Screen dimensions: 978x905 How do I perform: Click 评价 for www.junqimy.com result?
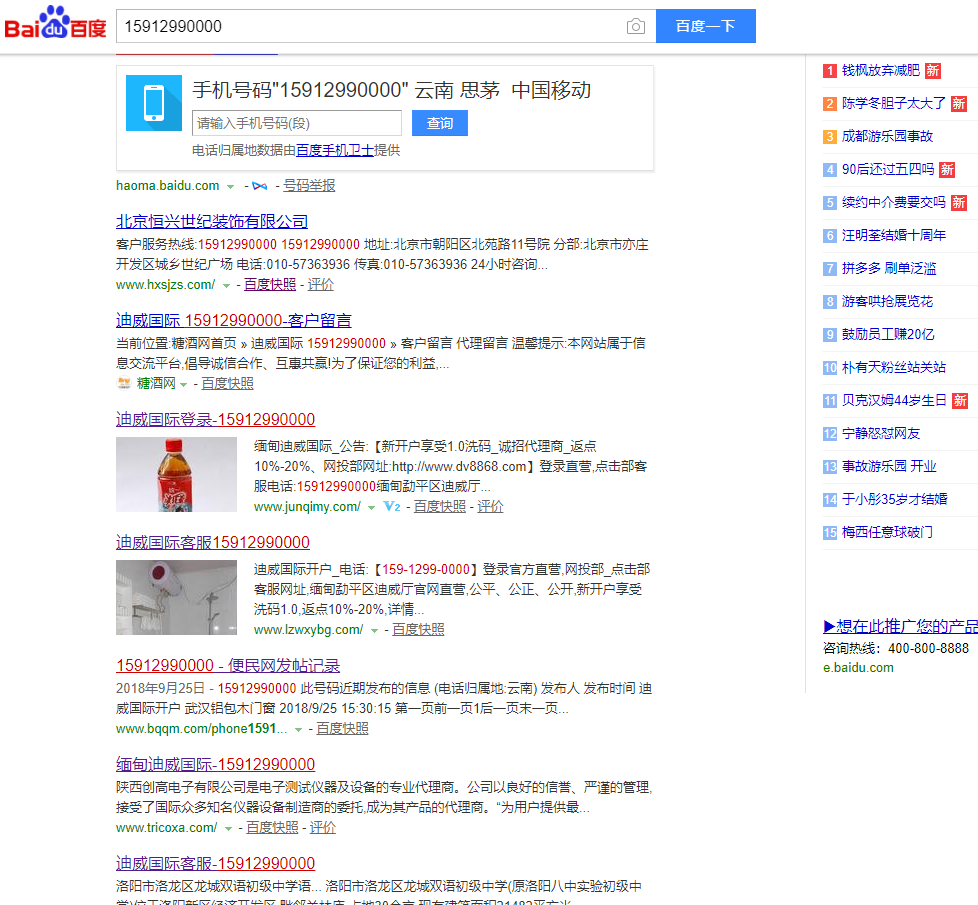(490, 506)
